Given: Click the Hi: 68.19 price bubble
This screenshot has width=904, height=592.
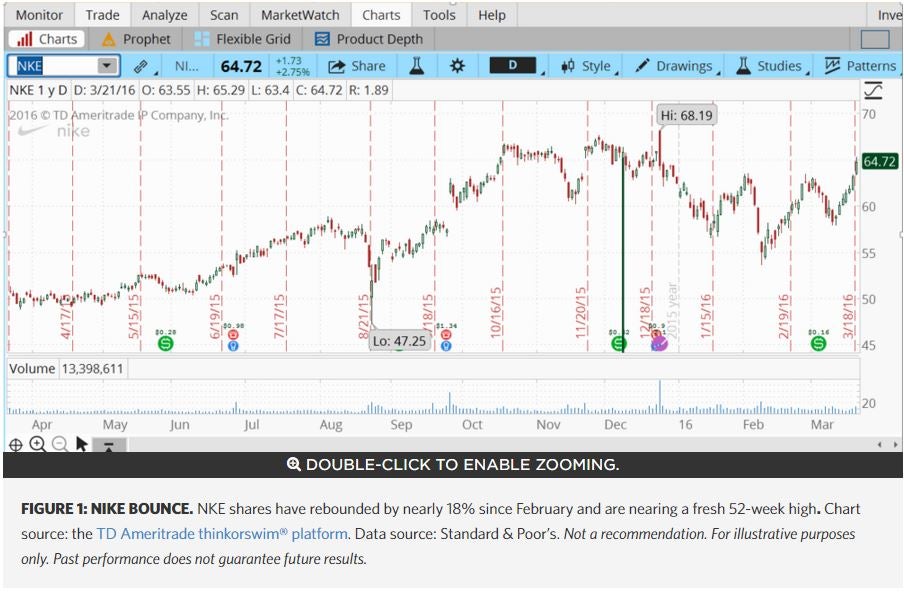Looking at the screenshot, I should [x=686, y=115].
